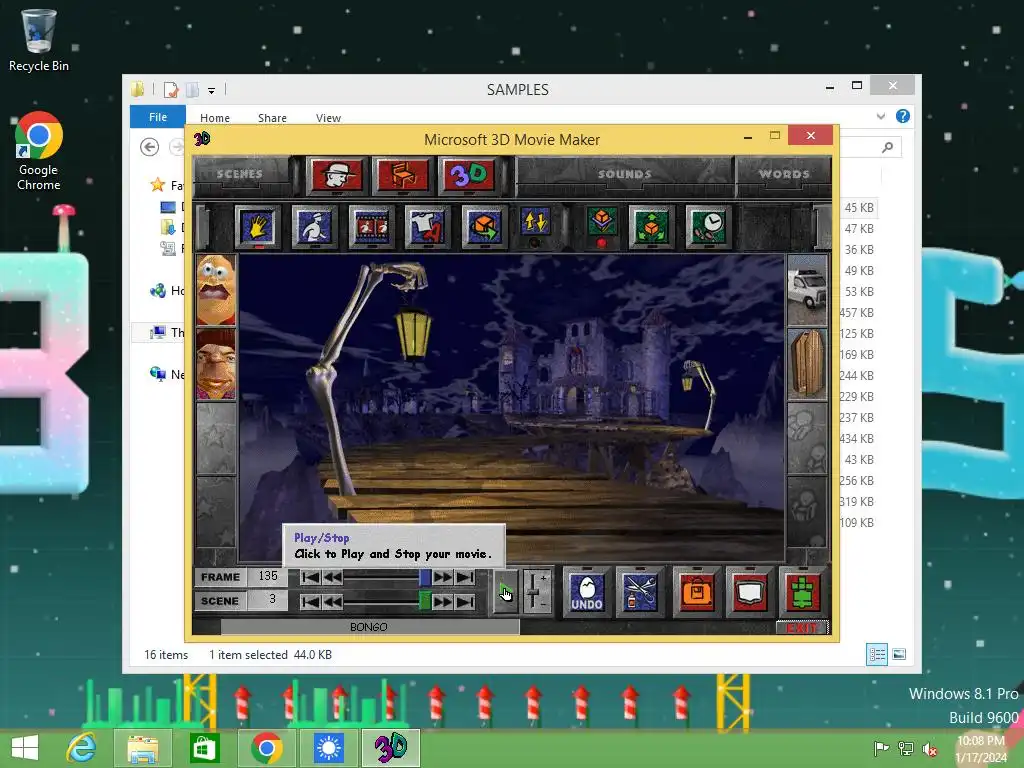Open Customize Quick Access Toolbar dropdown arrow
Image resolution: width=1024 pixels, height=768 pixels.
(212, 91)
